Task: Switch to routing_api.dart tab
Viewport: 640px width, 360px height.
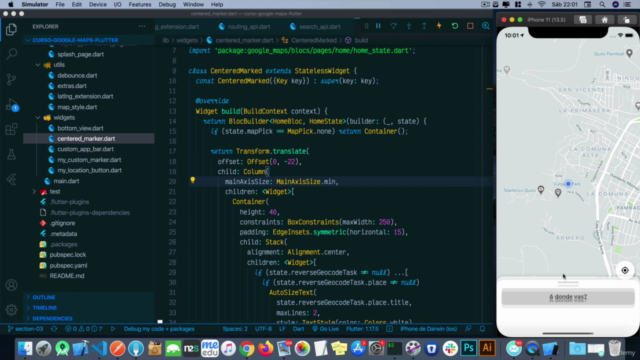Action: [244, 27]
